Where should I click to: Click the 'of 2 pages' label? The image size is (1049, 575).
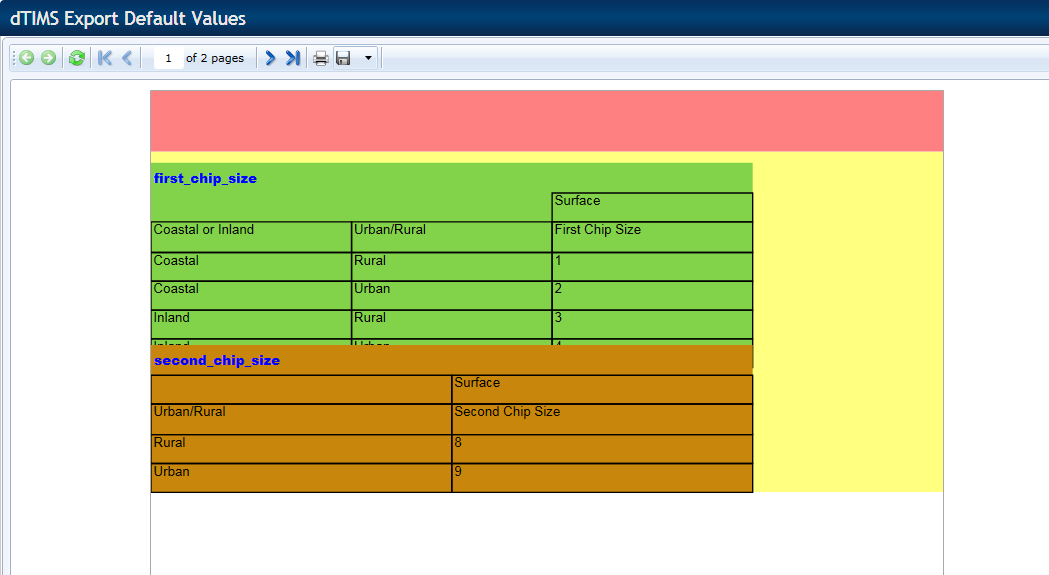click(215, 58)
